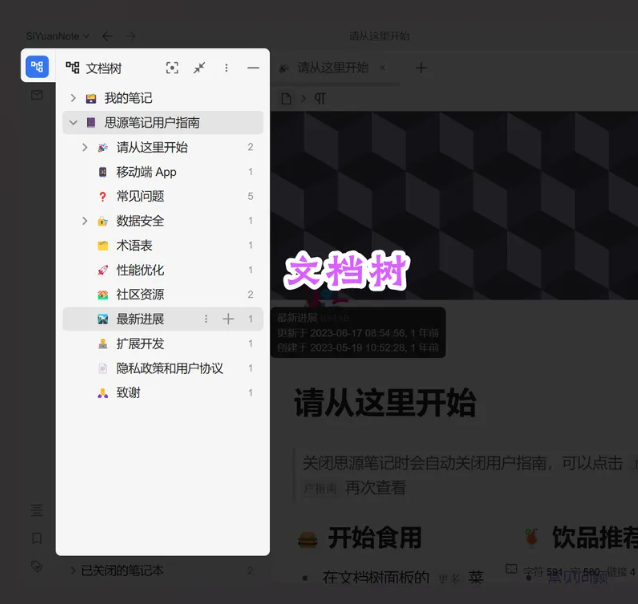Collapse all with the inward arrows icon
This screenshot has height=604, width=638.
pyautogui.click(x=199, y=68)
